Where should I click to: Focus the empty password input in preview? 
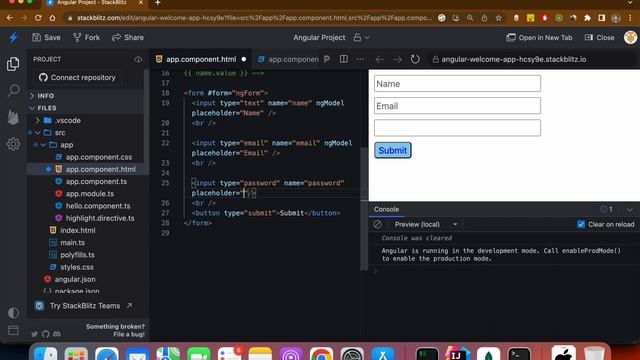(x=457, y=128)
